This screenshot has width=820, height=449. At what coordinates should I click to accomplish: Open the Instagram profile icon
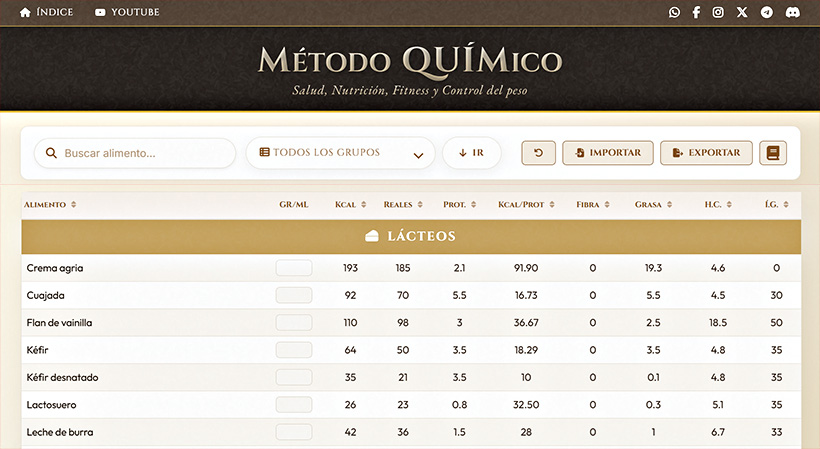718,13
